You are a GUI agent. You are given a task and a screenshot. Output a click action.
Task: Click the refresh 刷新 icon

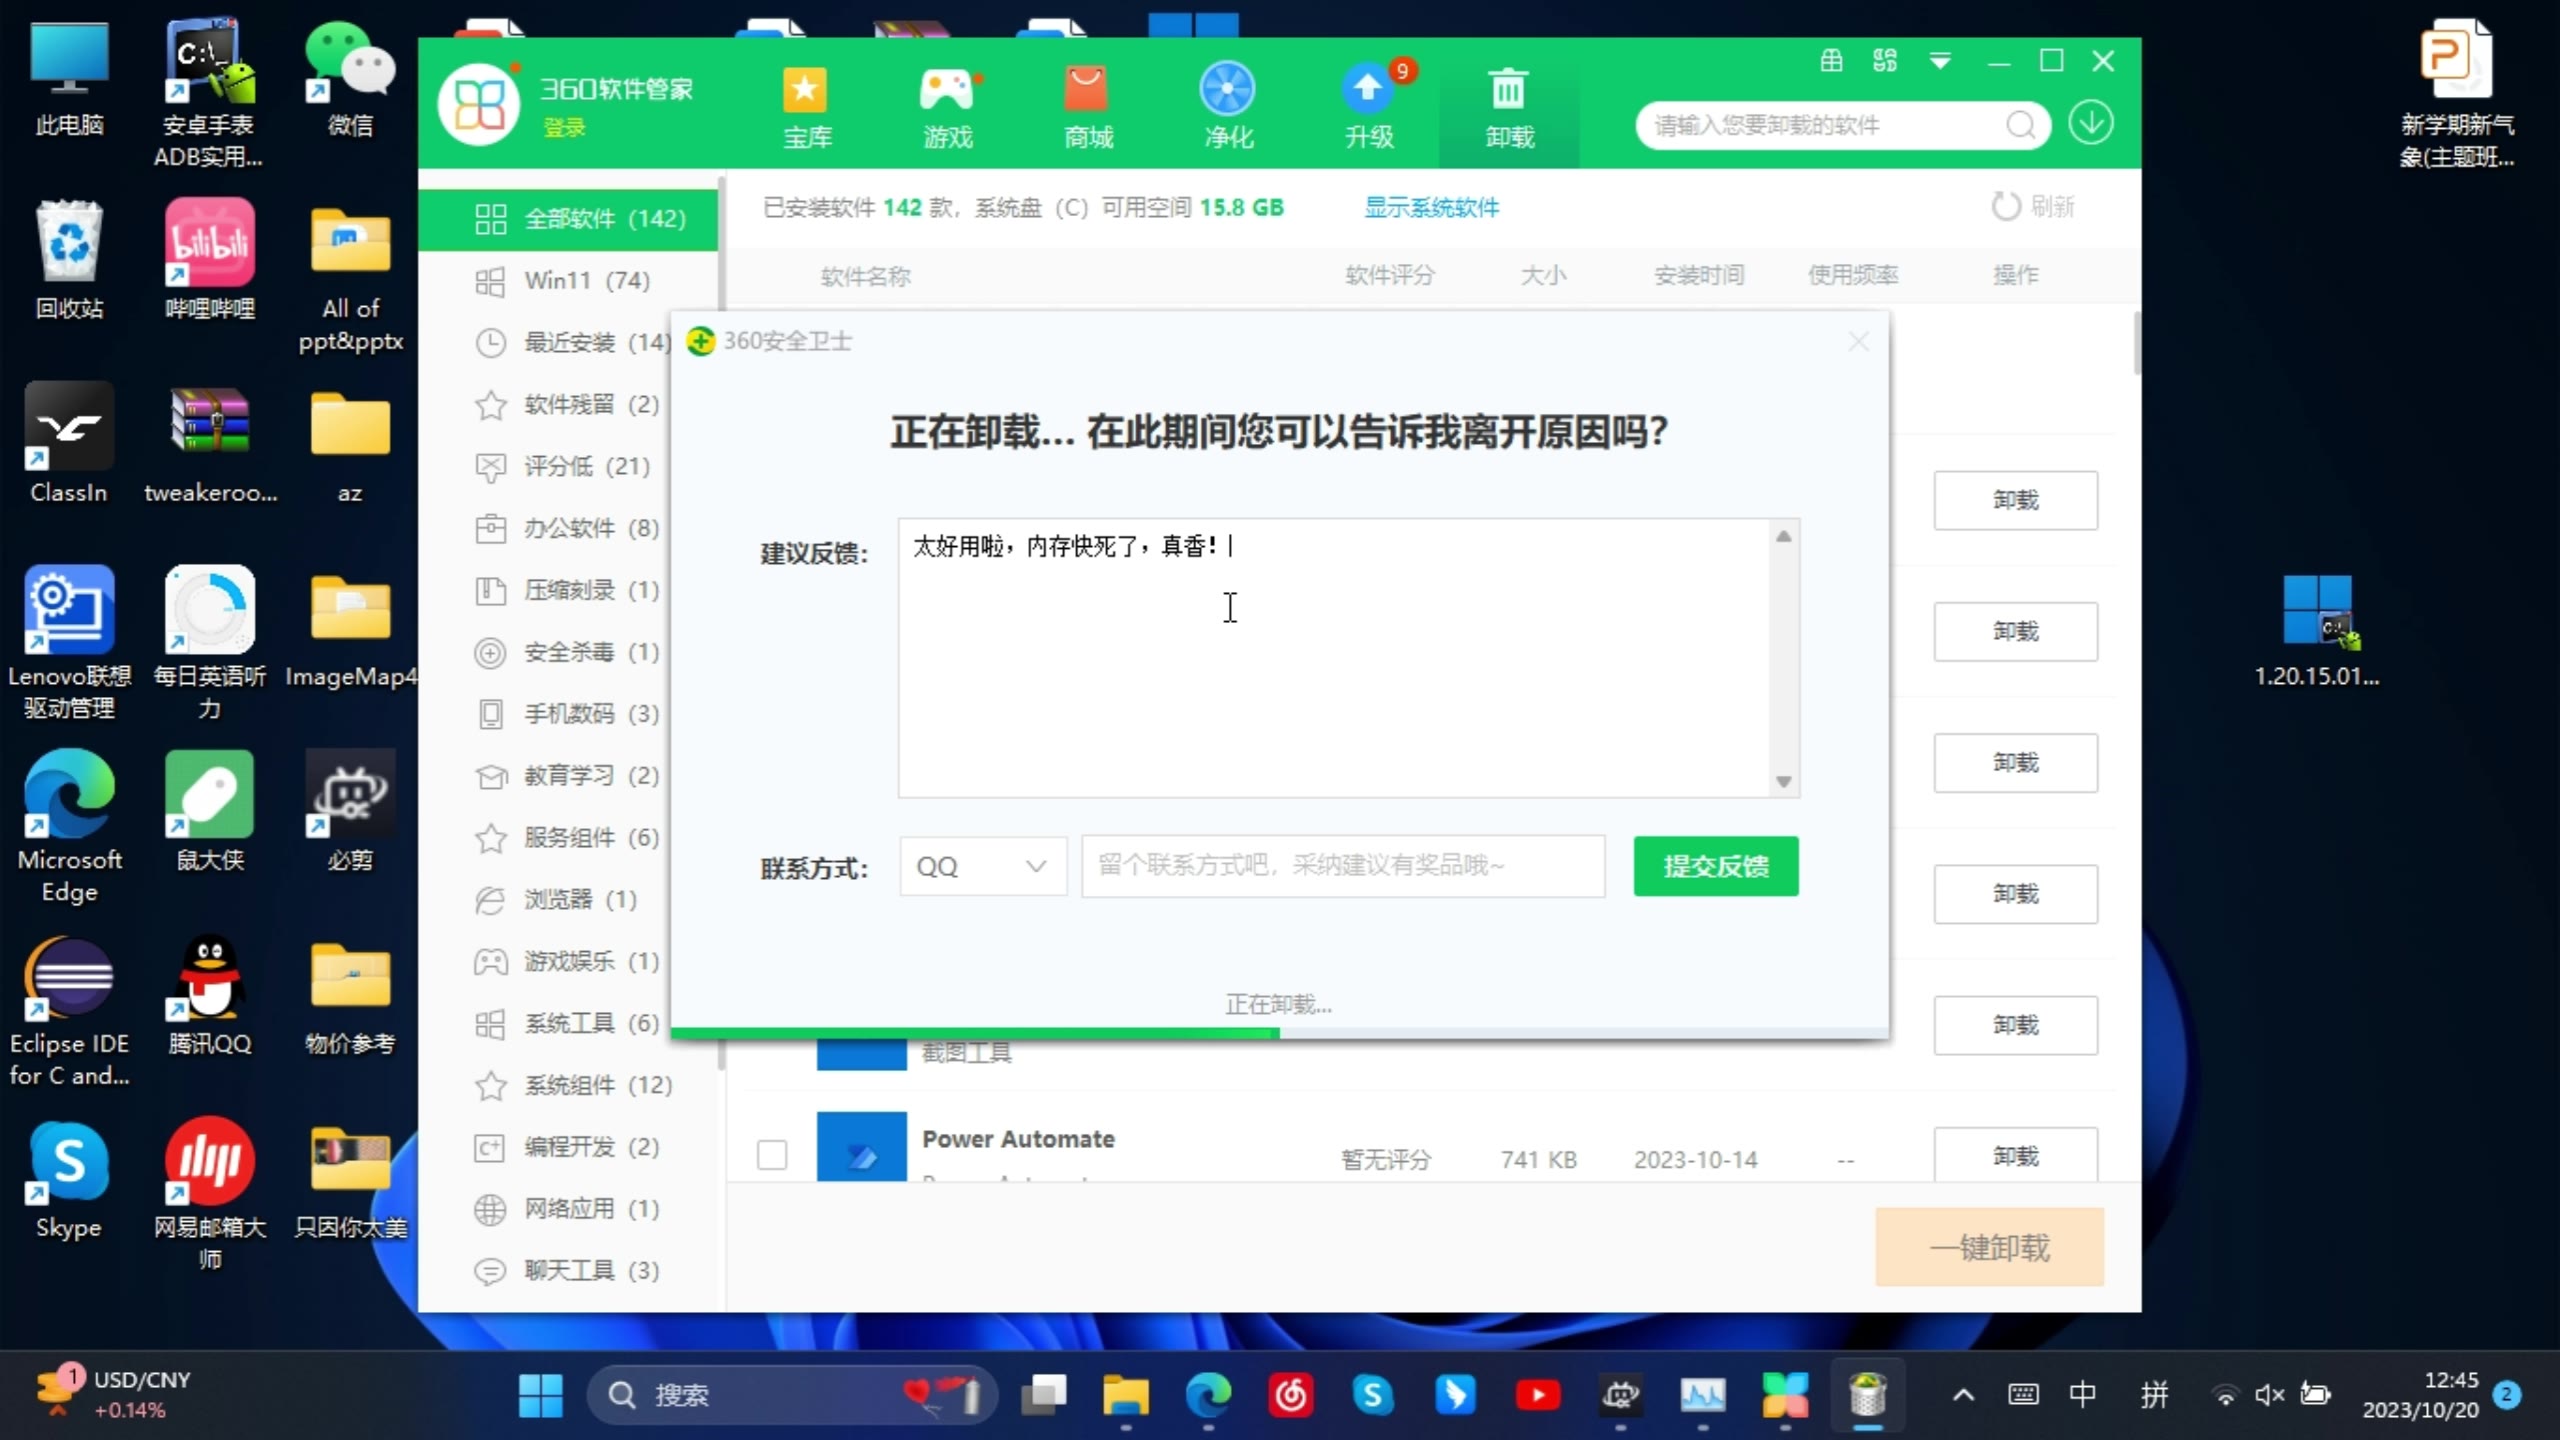2005,207
